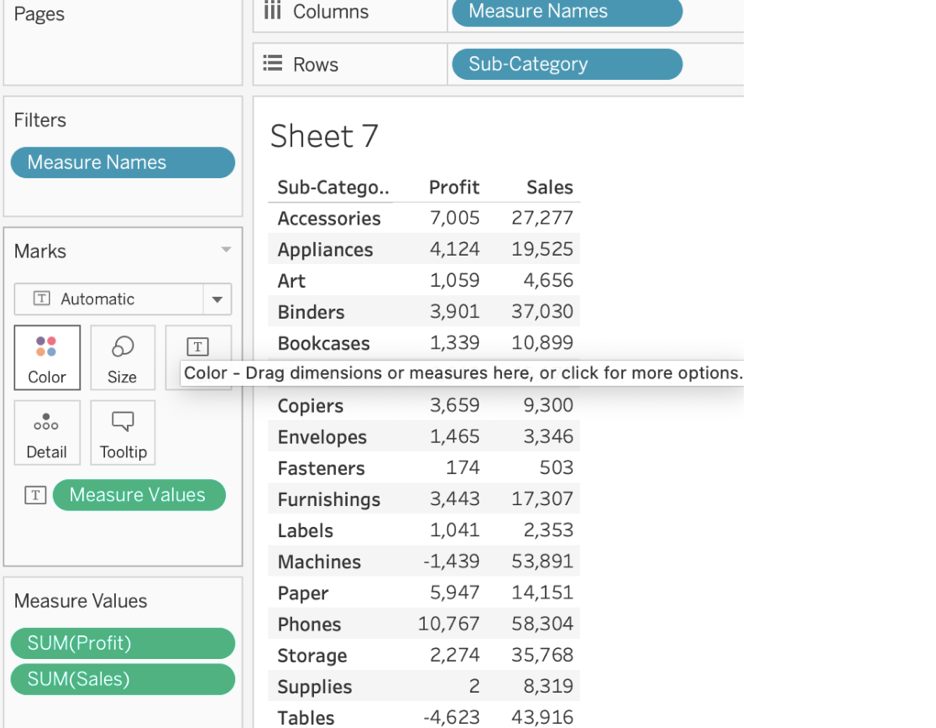Click Machines profit value -1,439

(451, 561)
